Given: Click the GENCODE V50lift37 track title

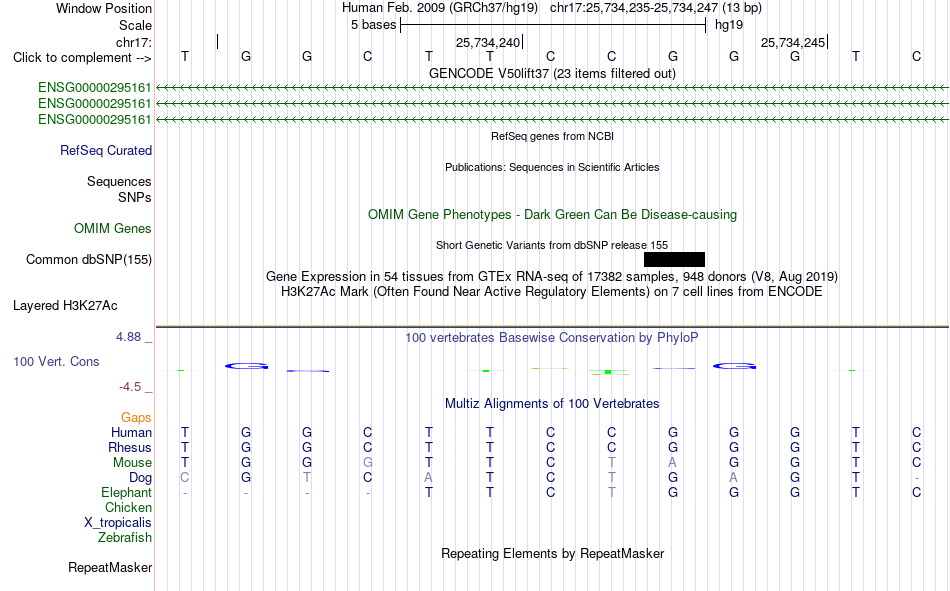Looking at the screenshot, I should 552,73.
